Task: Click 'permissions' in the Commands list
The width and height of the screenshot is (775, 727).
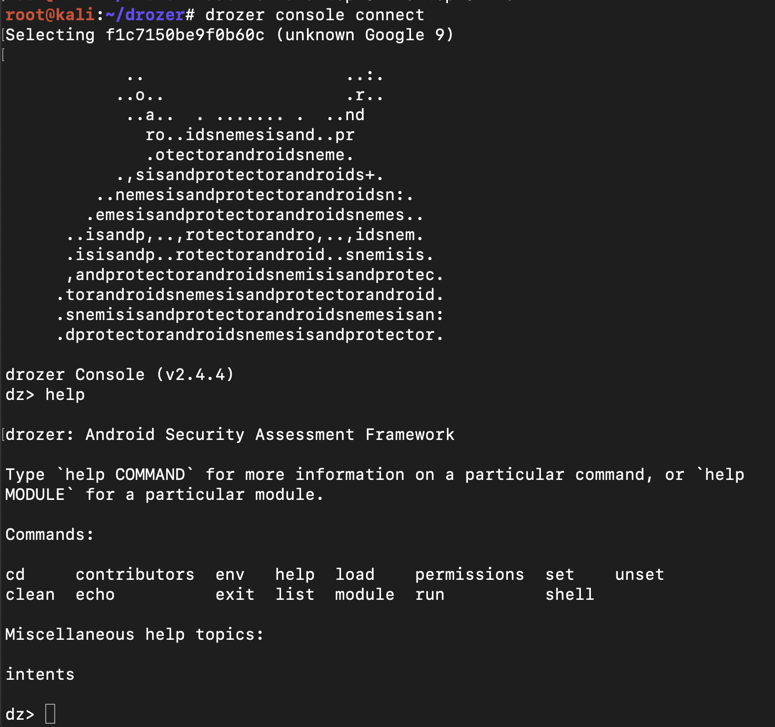Action: point(469,574)
